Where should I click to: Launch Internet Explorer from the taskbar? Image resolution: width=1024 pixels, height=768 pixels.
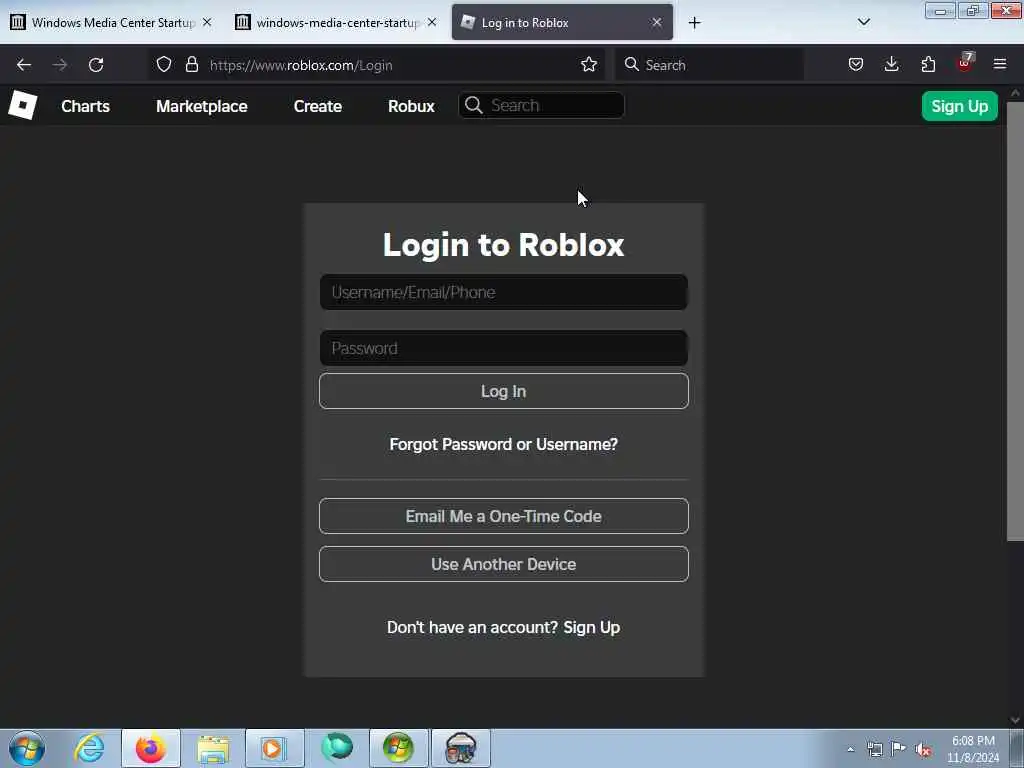pos(89,748)
